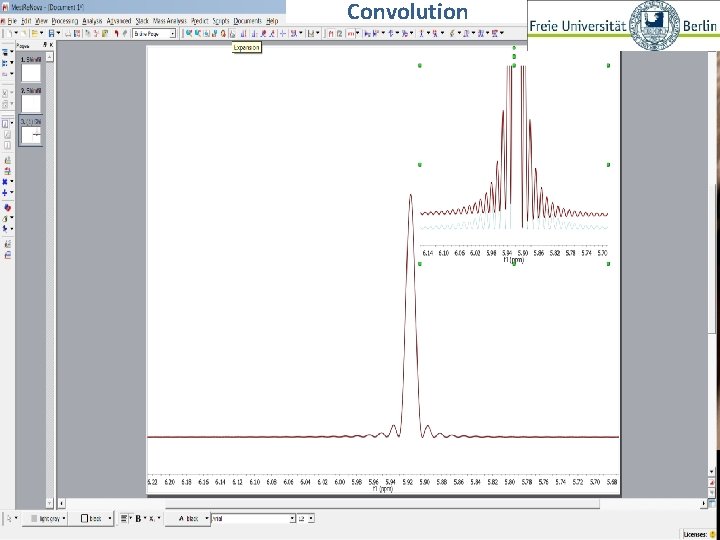Open the View menu
The width and height of the screenshot is (720, 540).
[41, 21]
